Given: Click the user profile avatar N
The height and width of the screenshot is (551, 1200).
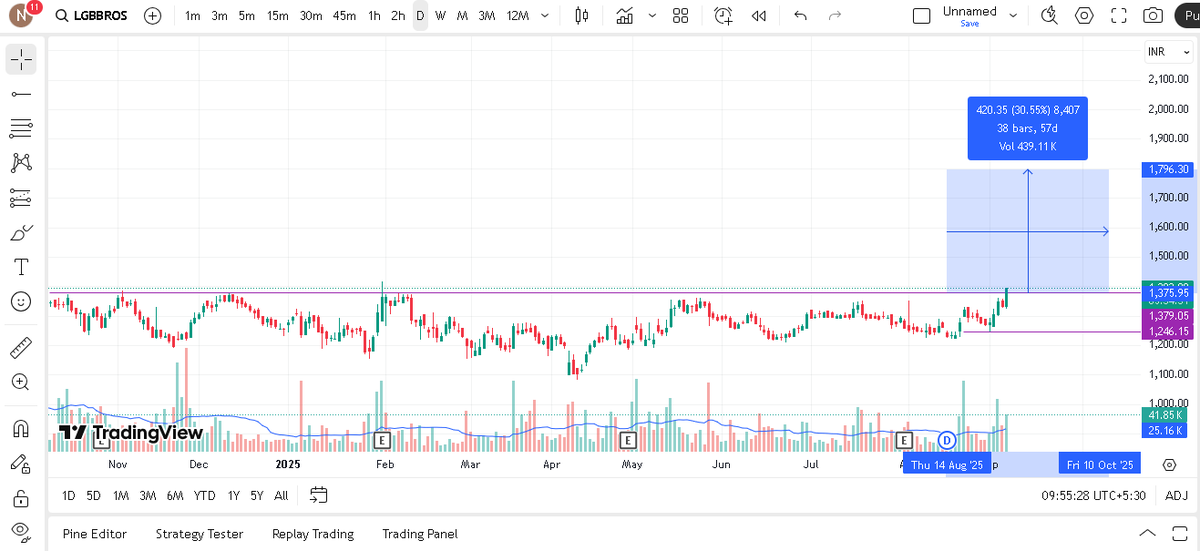Looking at the screenshot, I should pyautogui.click(x=21, y=16).
